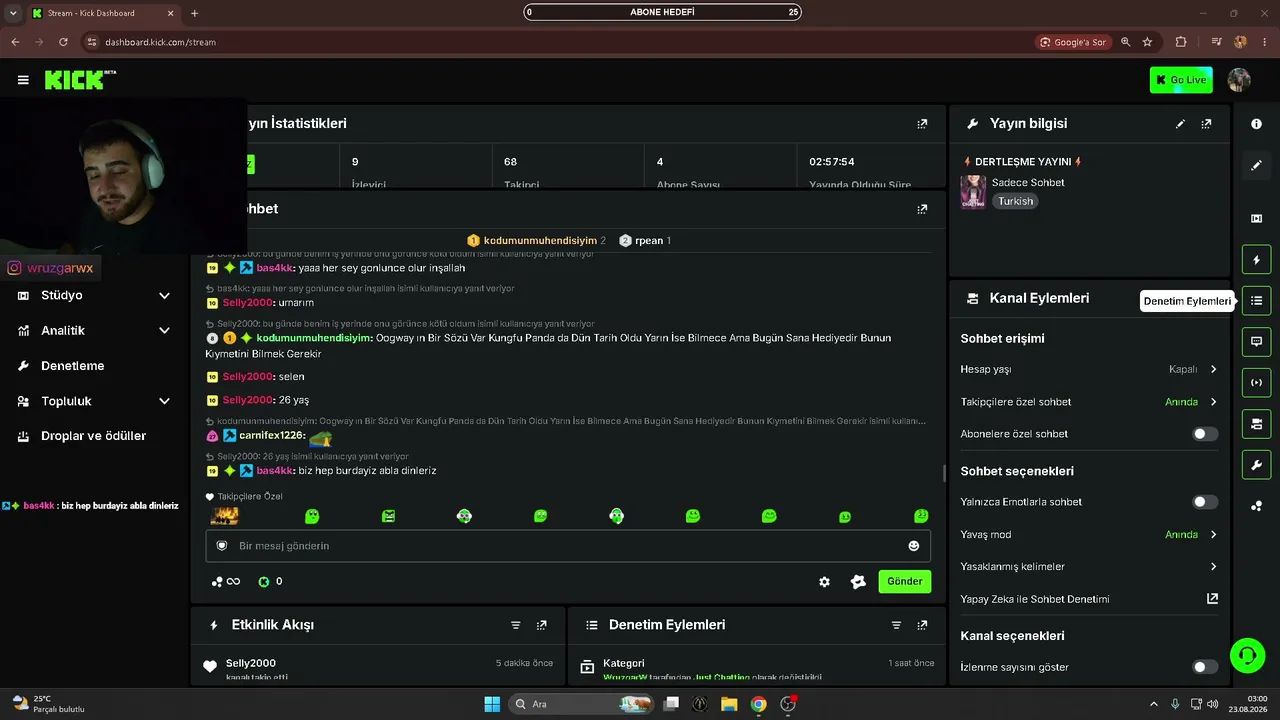The width and height of the screenshot is (1280, 720).
Task: Click the Kick logo
Action: coord(80,80)
